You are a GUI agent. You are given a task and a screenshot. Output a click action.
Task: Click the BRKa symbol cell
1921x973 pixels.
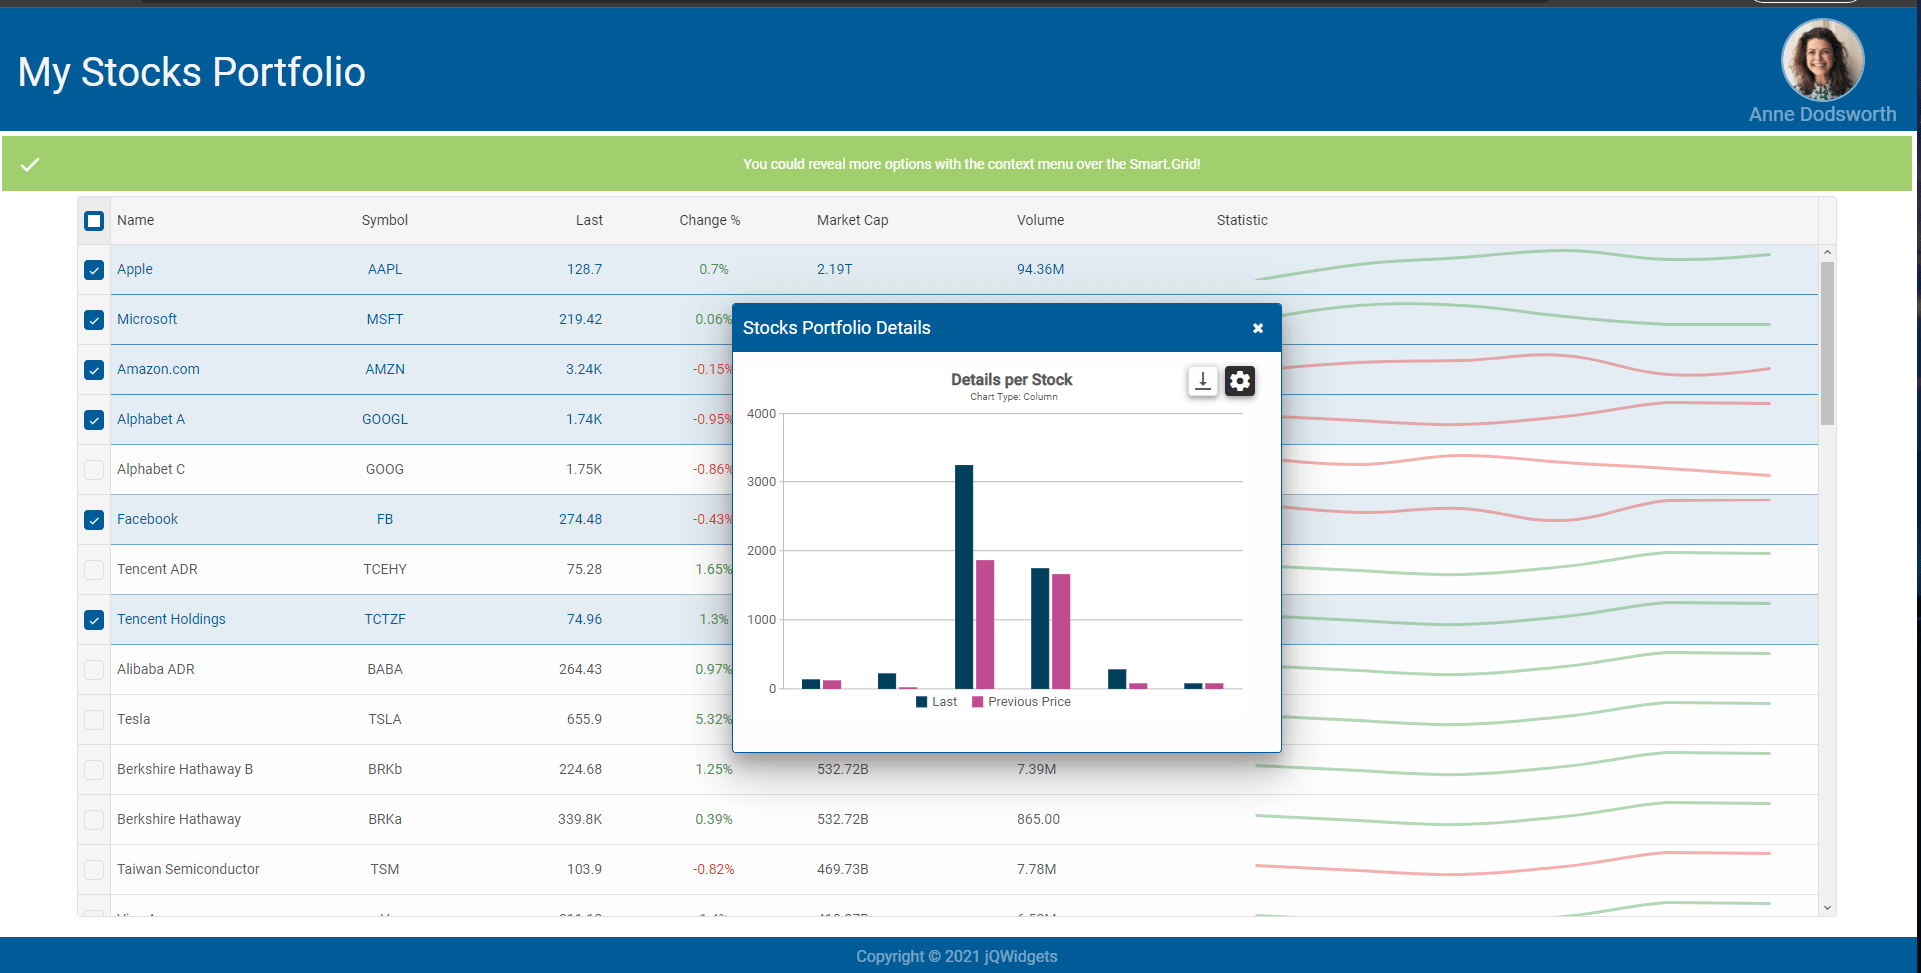tap(385, 819)
